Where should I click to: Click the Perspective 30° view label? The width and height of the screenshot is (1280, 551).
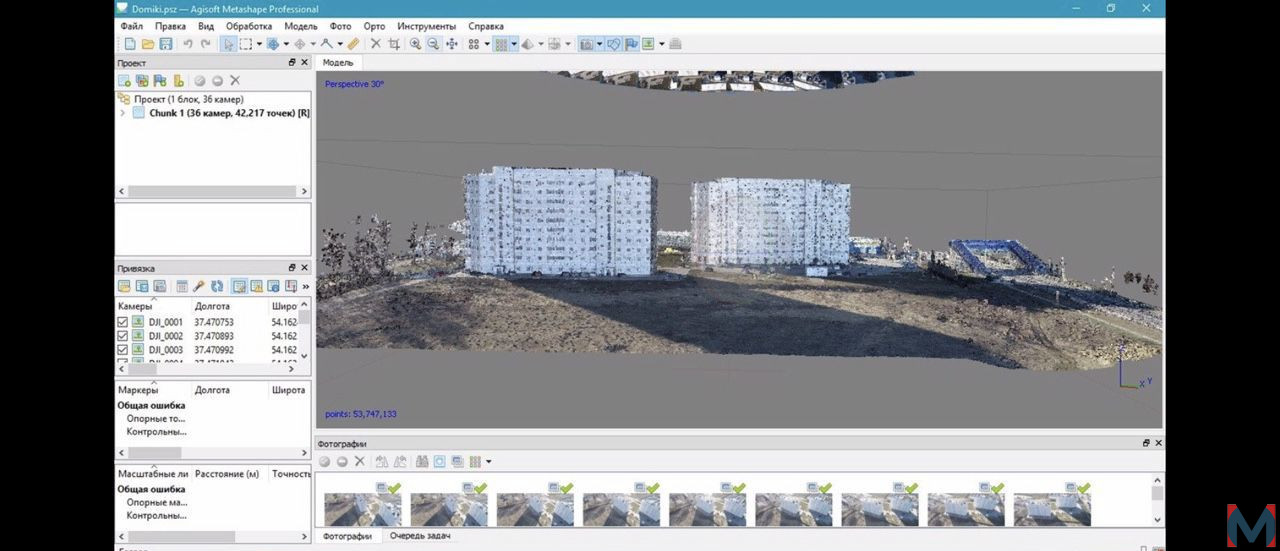pos(354,84)
